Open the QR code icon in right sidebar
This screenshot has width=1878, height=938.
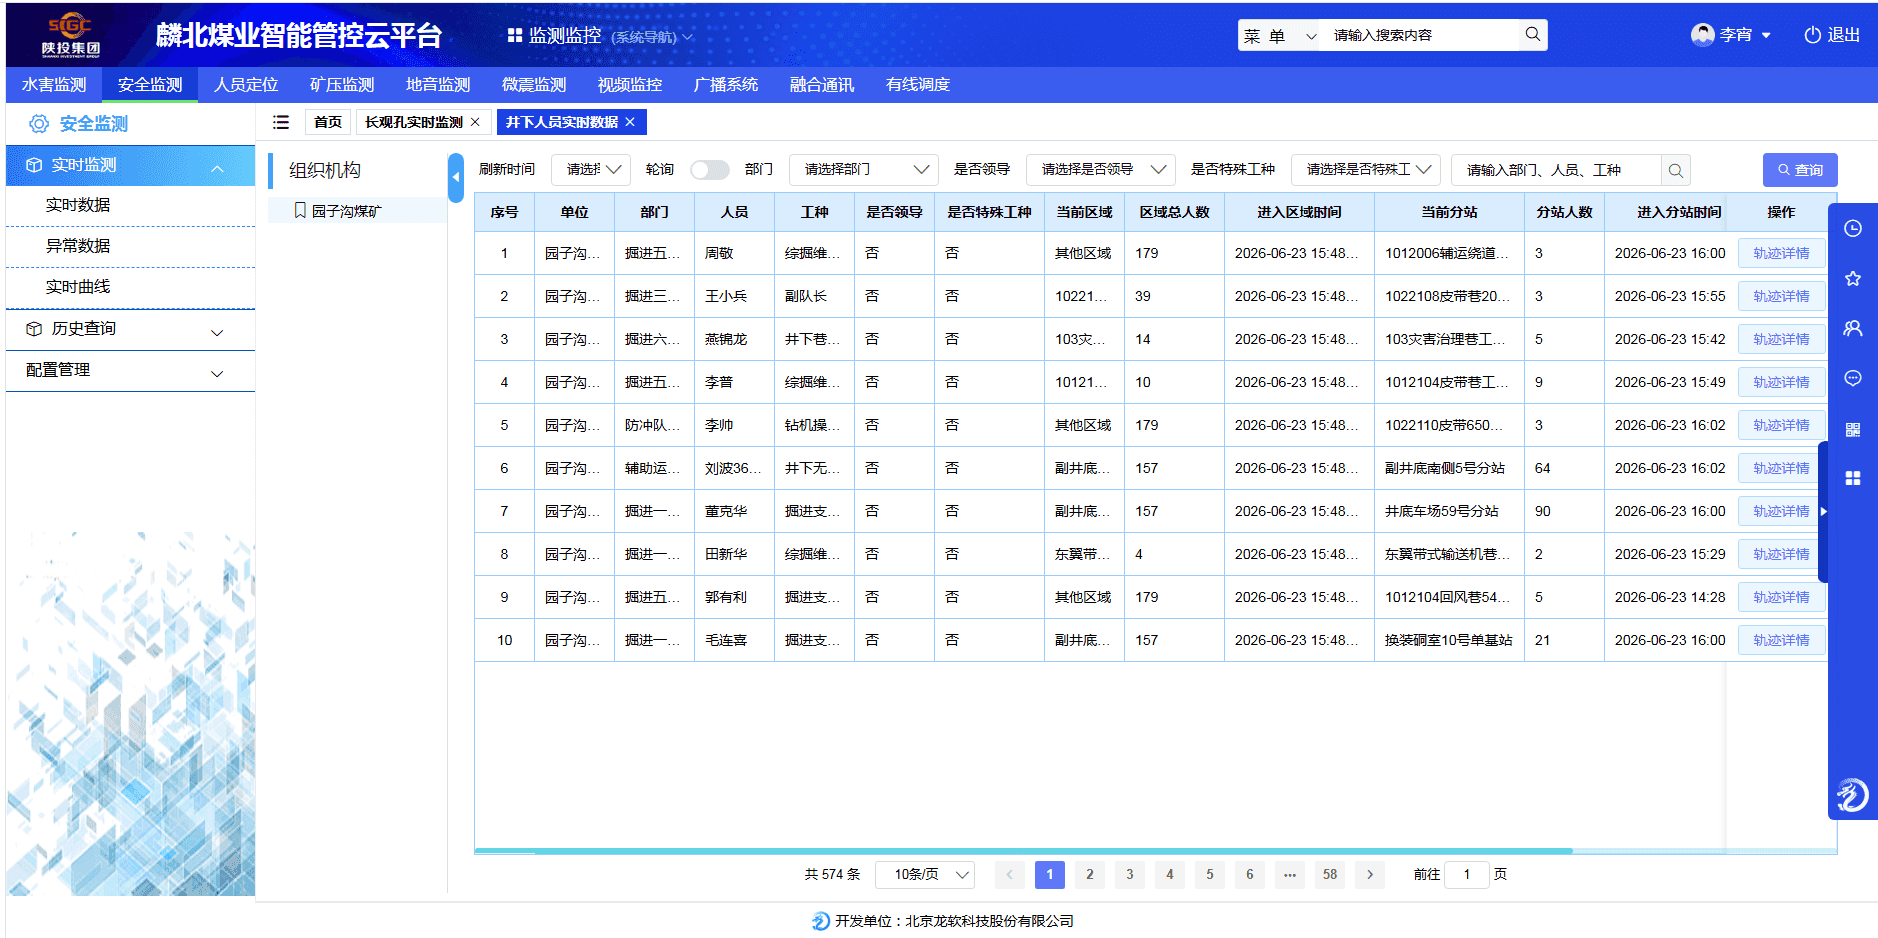coord(1852,429)
